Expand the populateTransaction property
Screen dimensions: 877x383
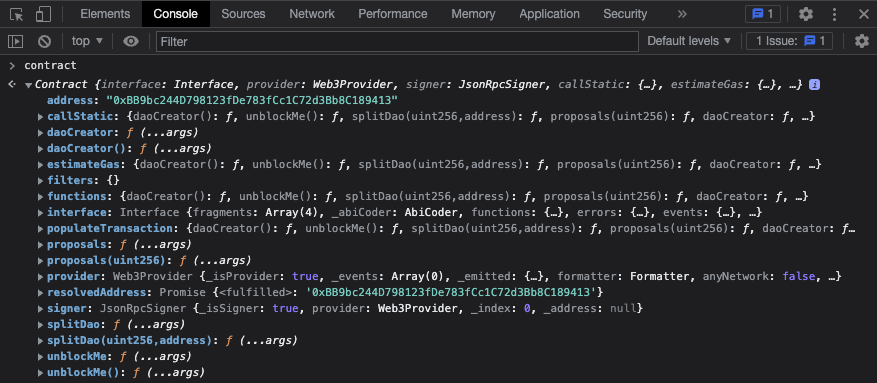(40, 229)
